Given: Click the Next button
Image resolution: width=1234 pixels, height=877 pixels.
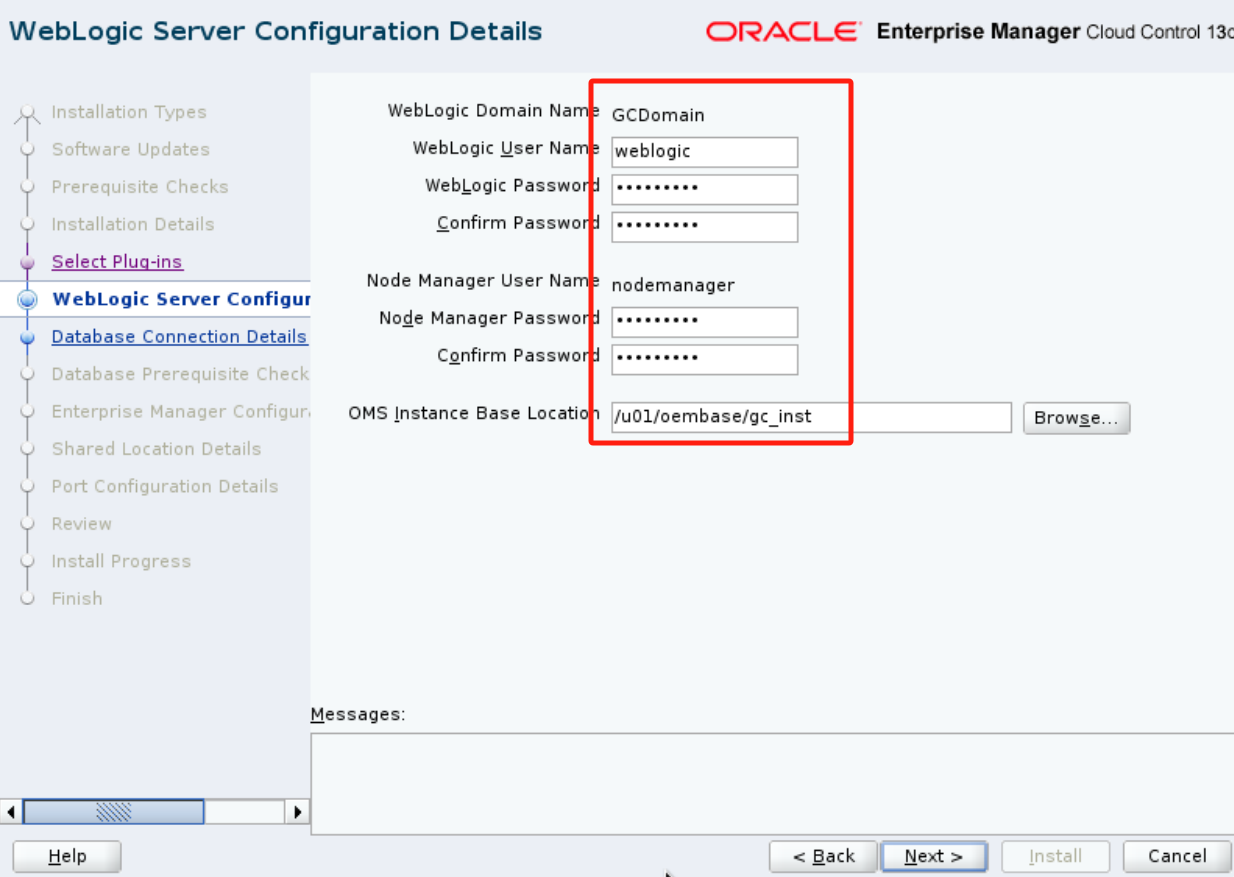Looking at the screenshot, I should tap(933, 856).
